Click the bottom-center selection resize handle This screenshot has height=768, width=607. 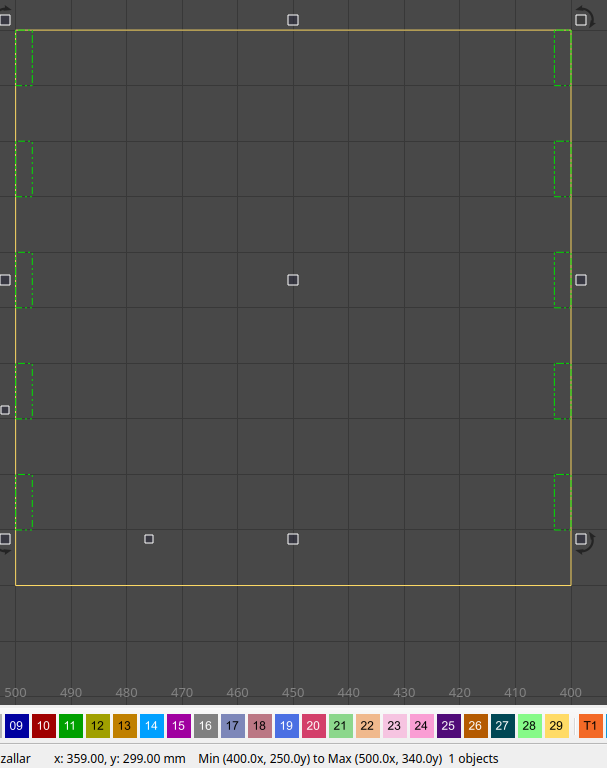(x=293, y=539)
